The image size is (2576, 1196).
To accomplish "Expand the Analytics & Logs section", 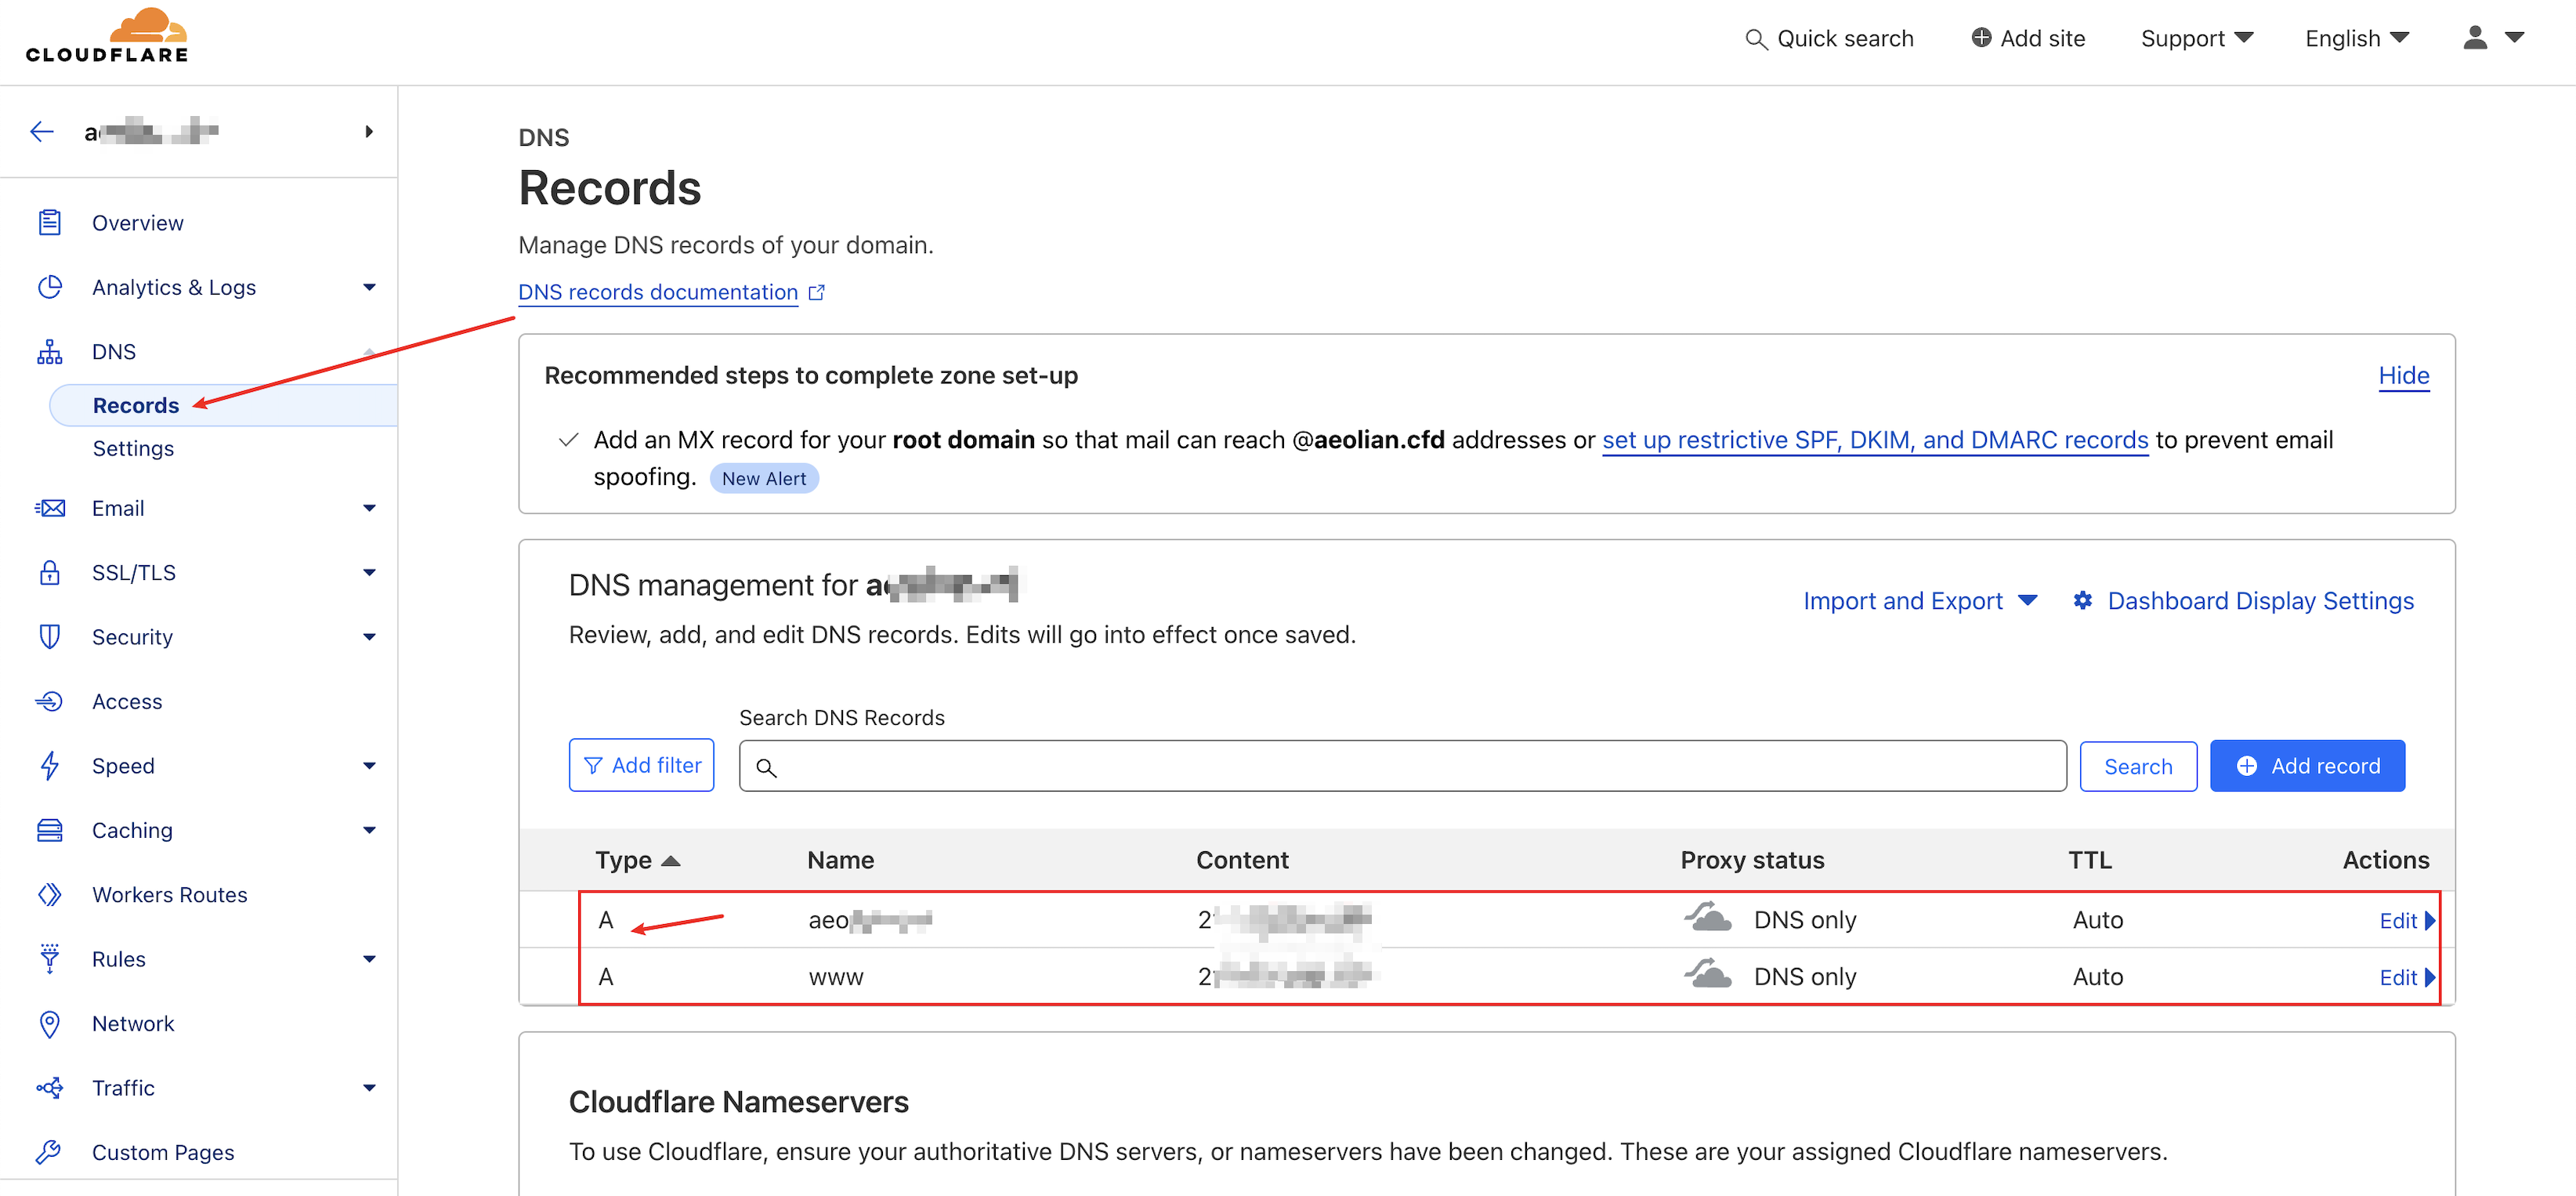I will [x=369, y=287].
